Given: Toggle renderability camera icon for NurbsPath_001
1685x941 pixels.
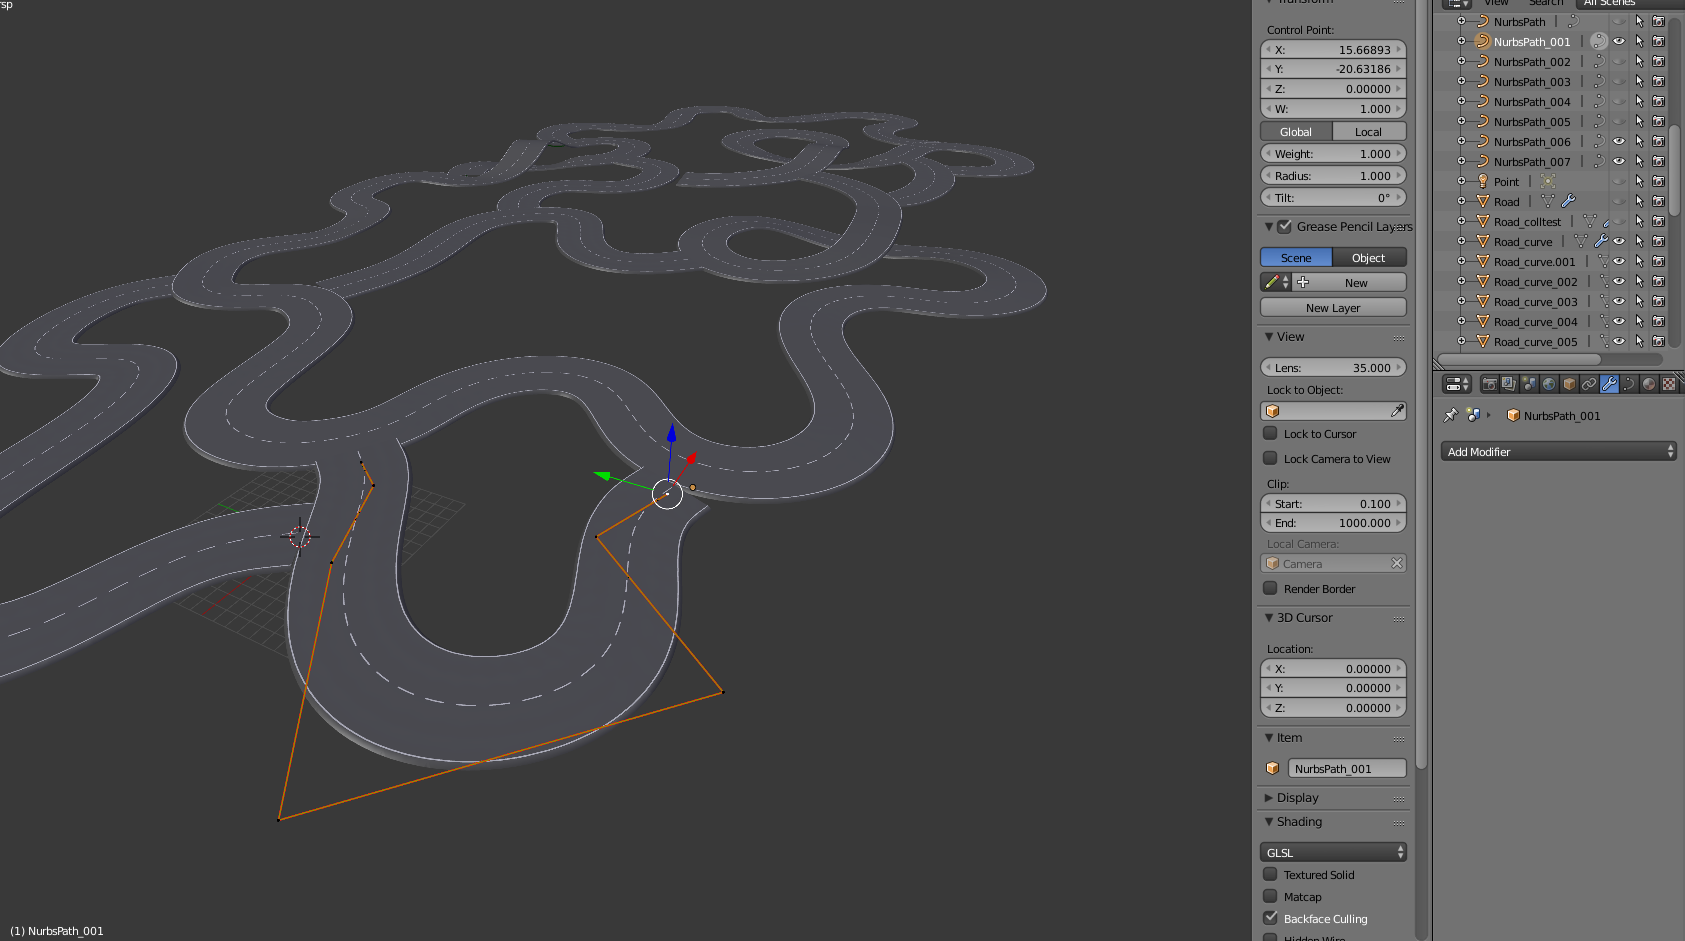Looking at the screenshot, I should [1658, 41].
